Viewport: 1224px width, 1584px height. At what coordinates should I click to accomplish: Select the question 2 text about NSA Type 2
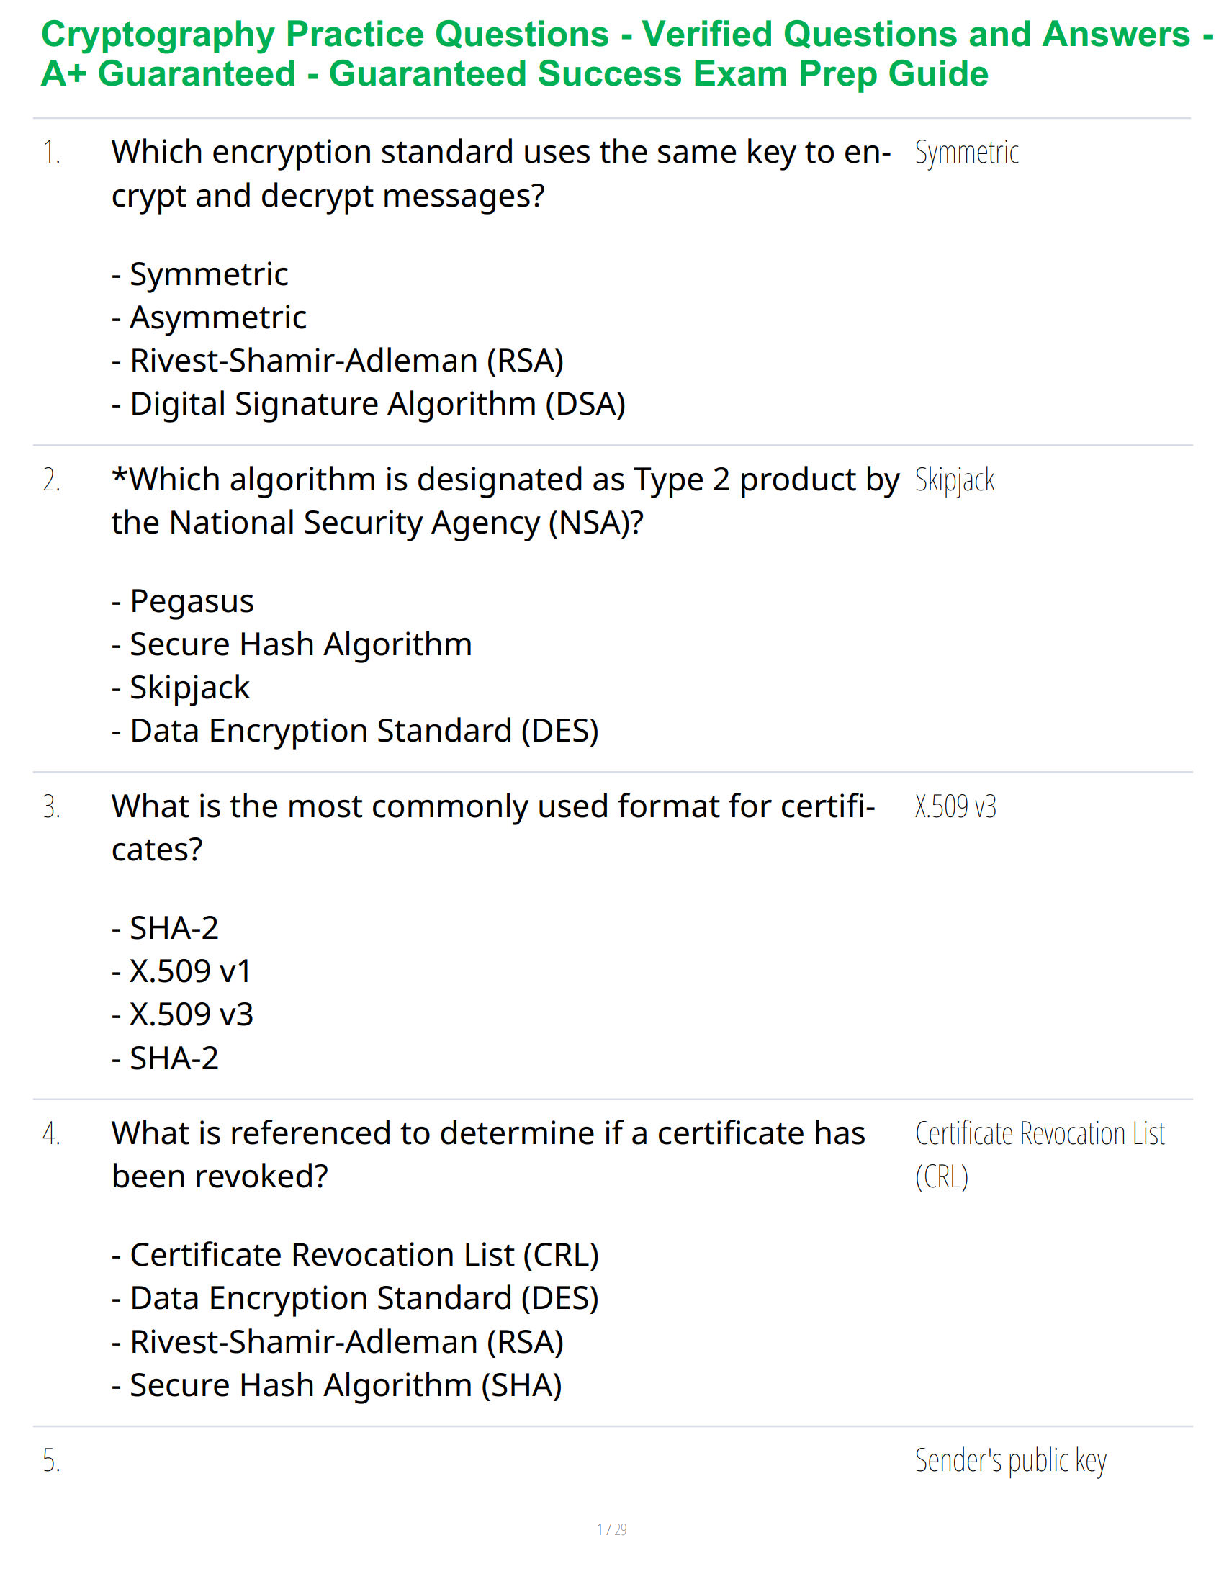pos(506,501)
